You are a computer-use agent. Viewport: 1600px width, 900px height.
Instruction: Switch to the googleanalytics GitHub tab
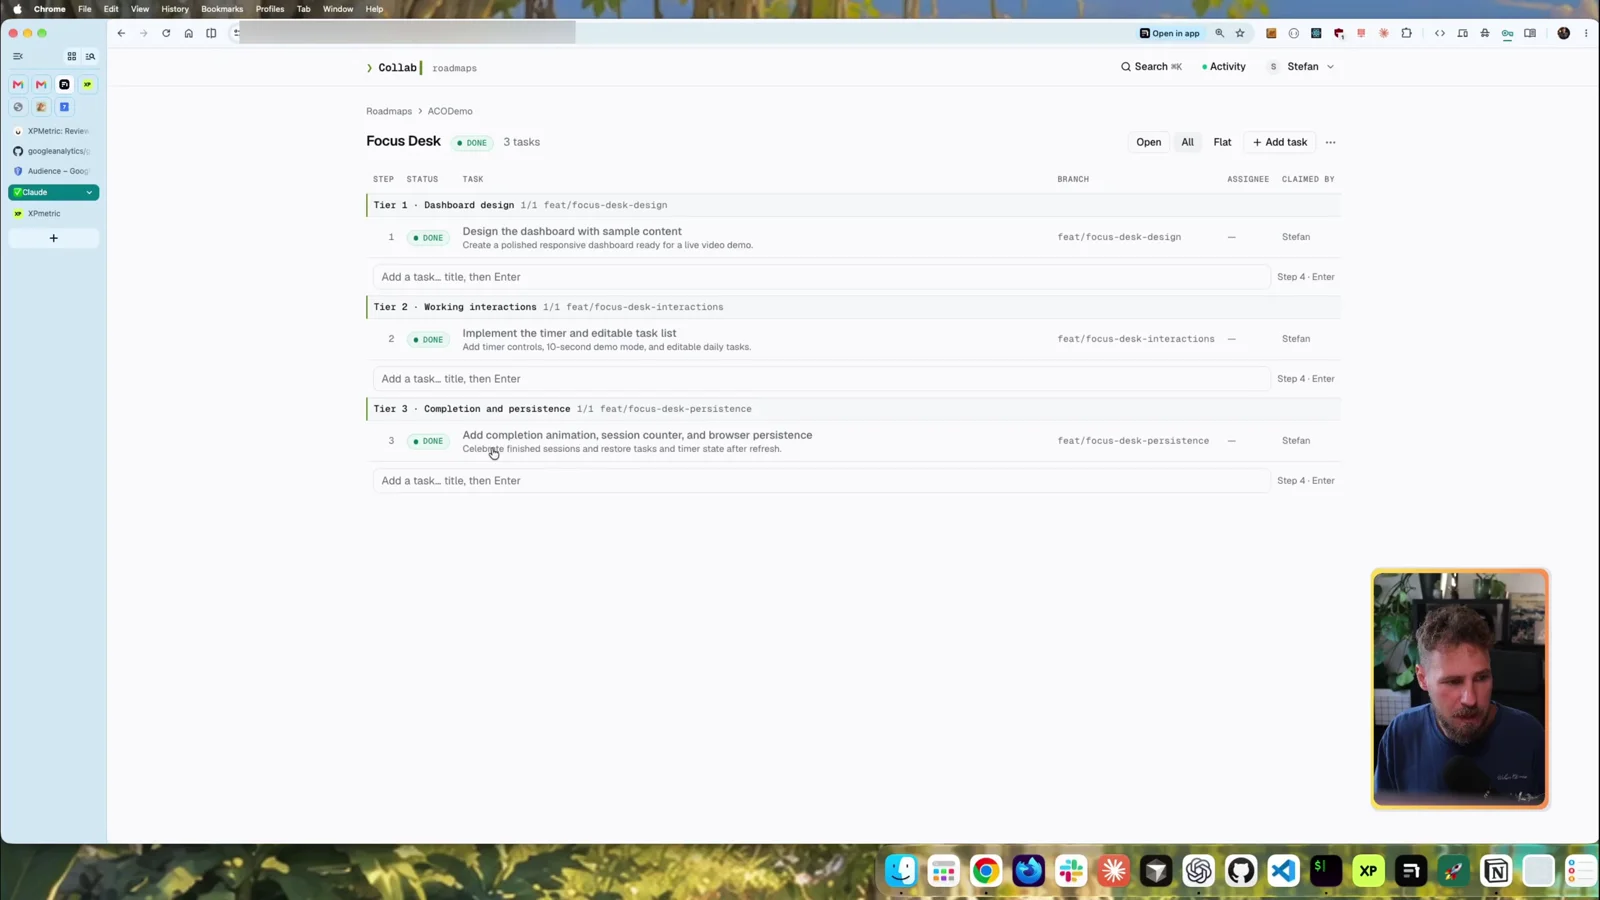point(53,151)
